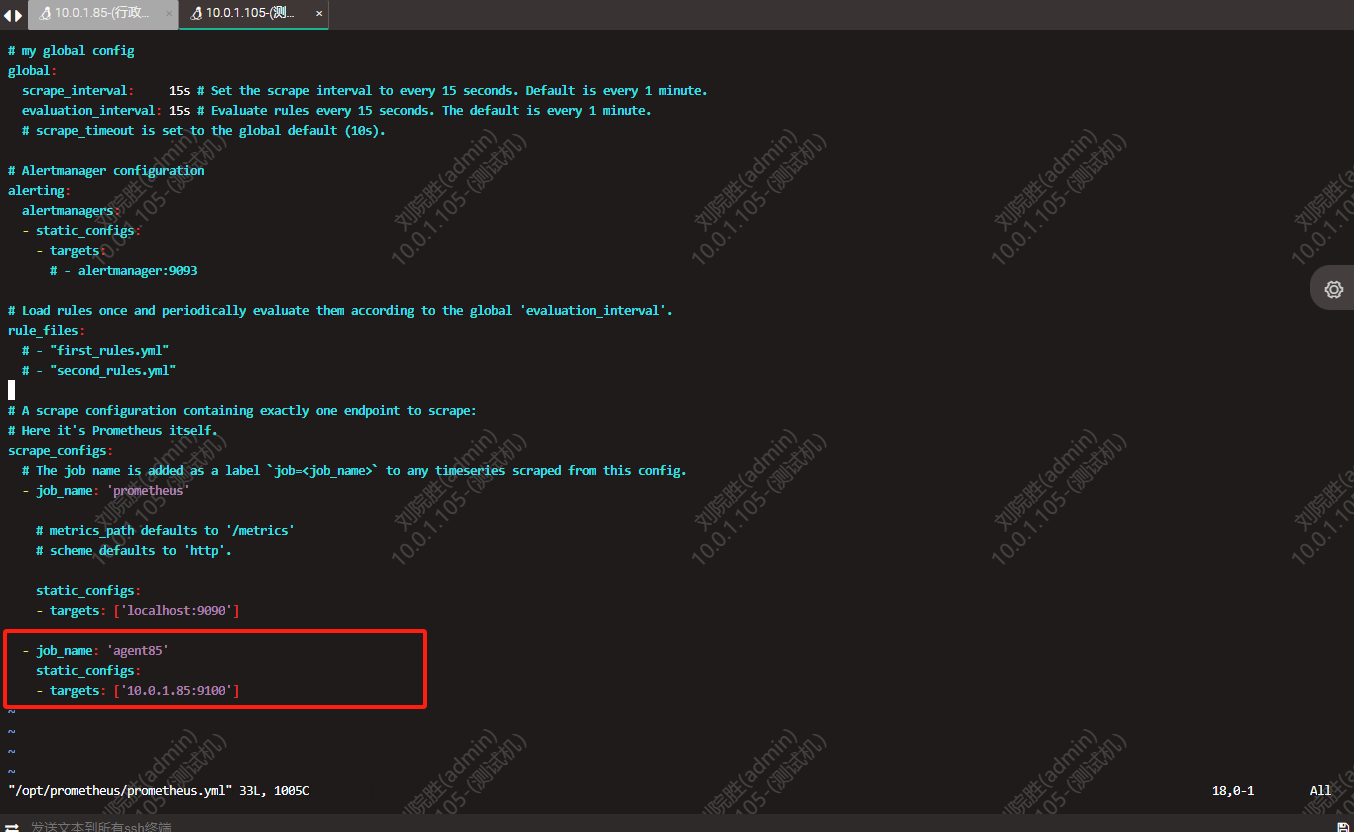This screenshot has width=1354, height=832.
Task: Click the 'scrape_configs:' line
Action: (61, 450)
